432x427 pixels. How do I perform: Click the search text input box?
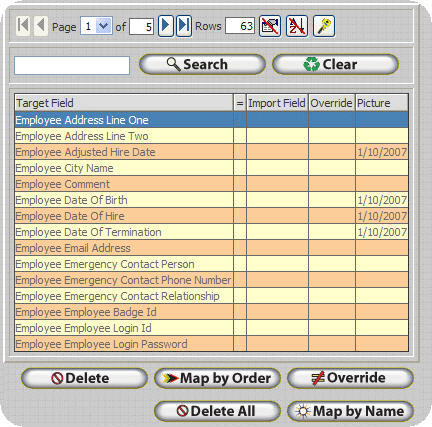(x=72, y=65)
